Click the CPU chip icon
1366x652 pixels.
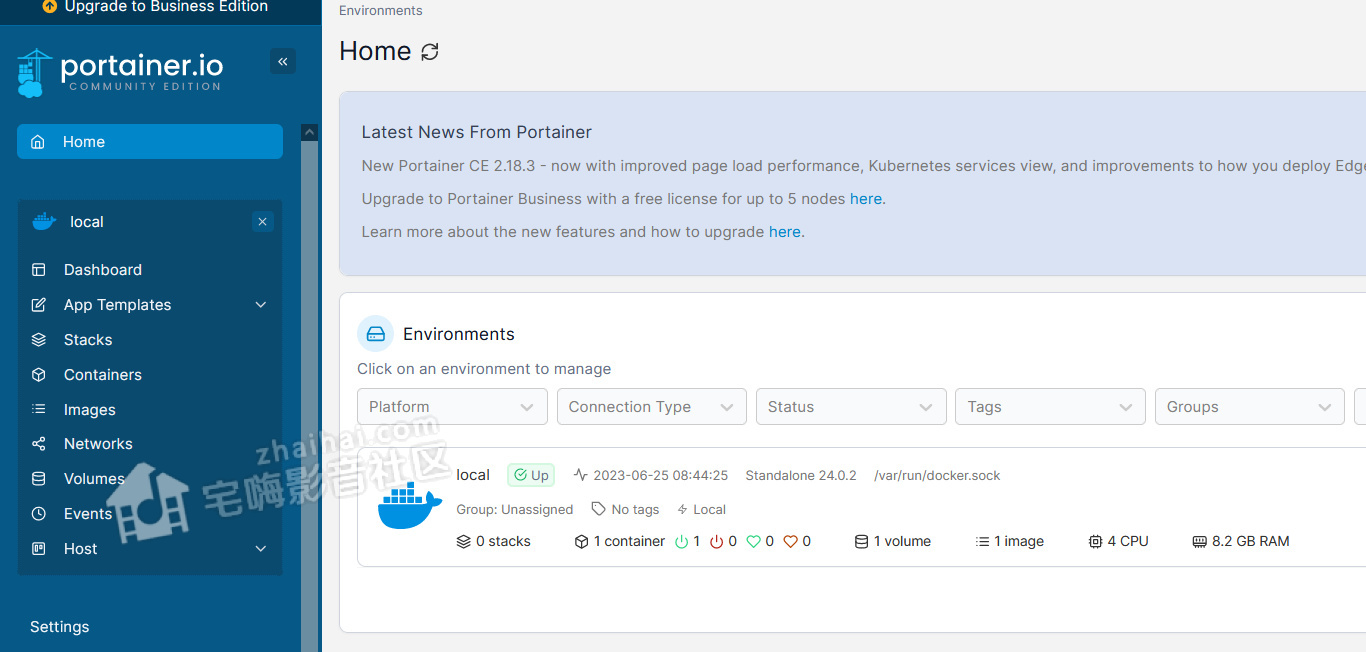(1095, 541)
